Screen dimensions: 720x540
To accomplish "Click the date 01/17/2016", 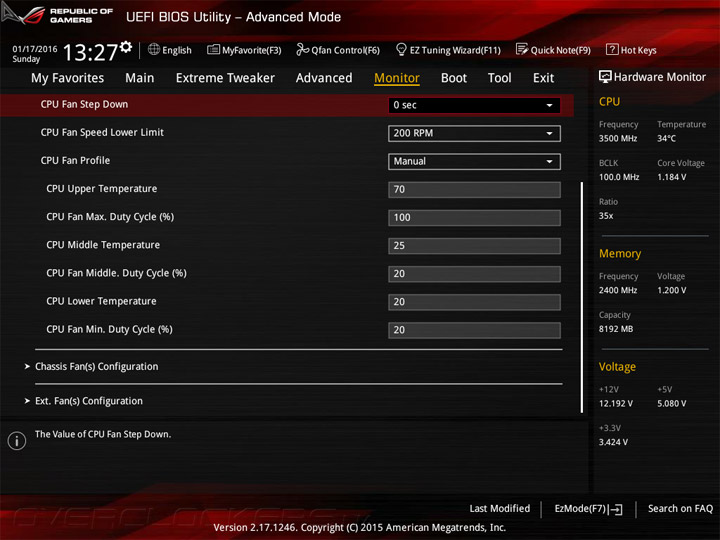I will coord(34,49).
